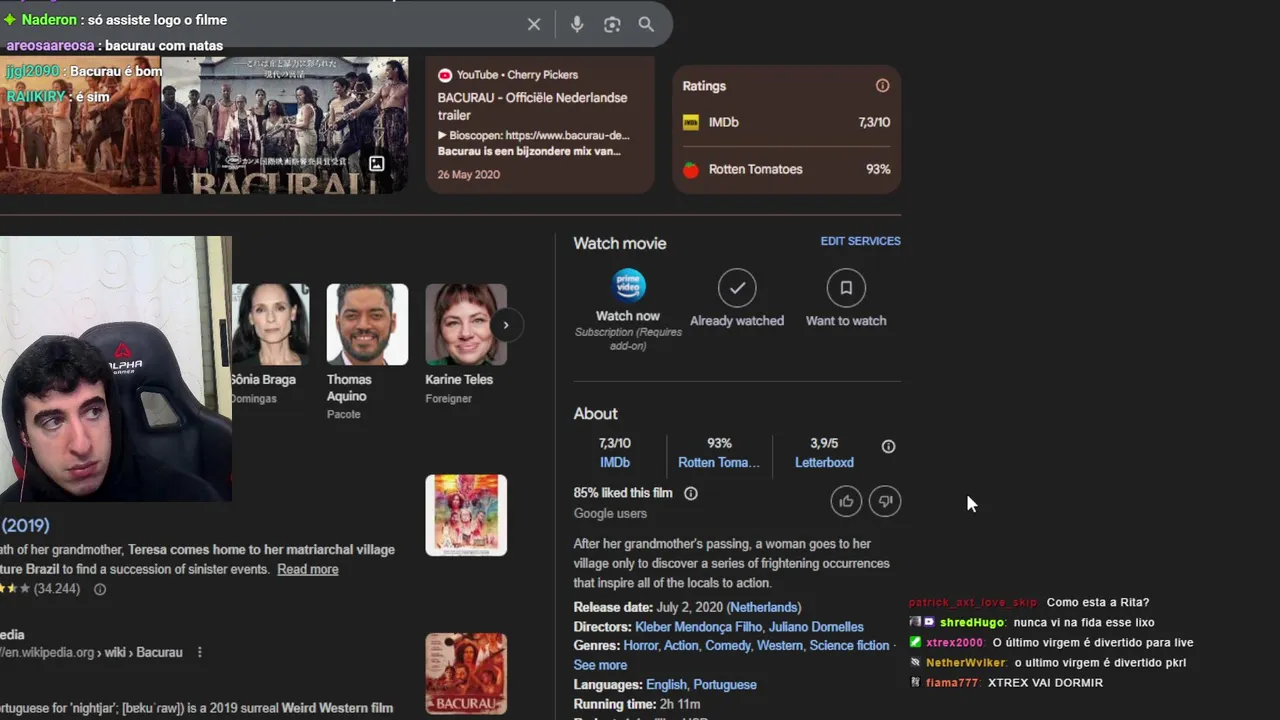Click NetherWvlker username in chat
This screenshot has width=1280, height=720.
click(x=965, y=663)
